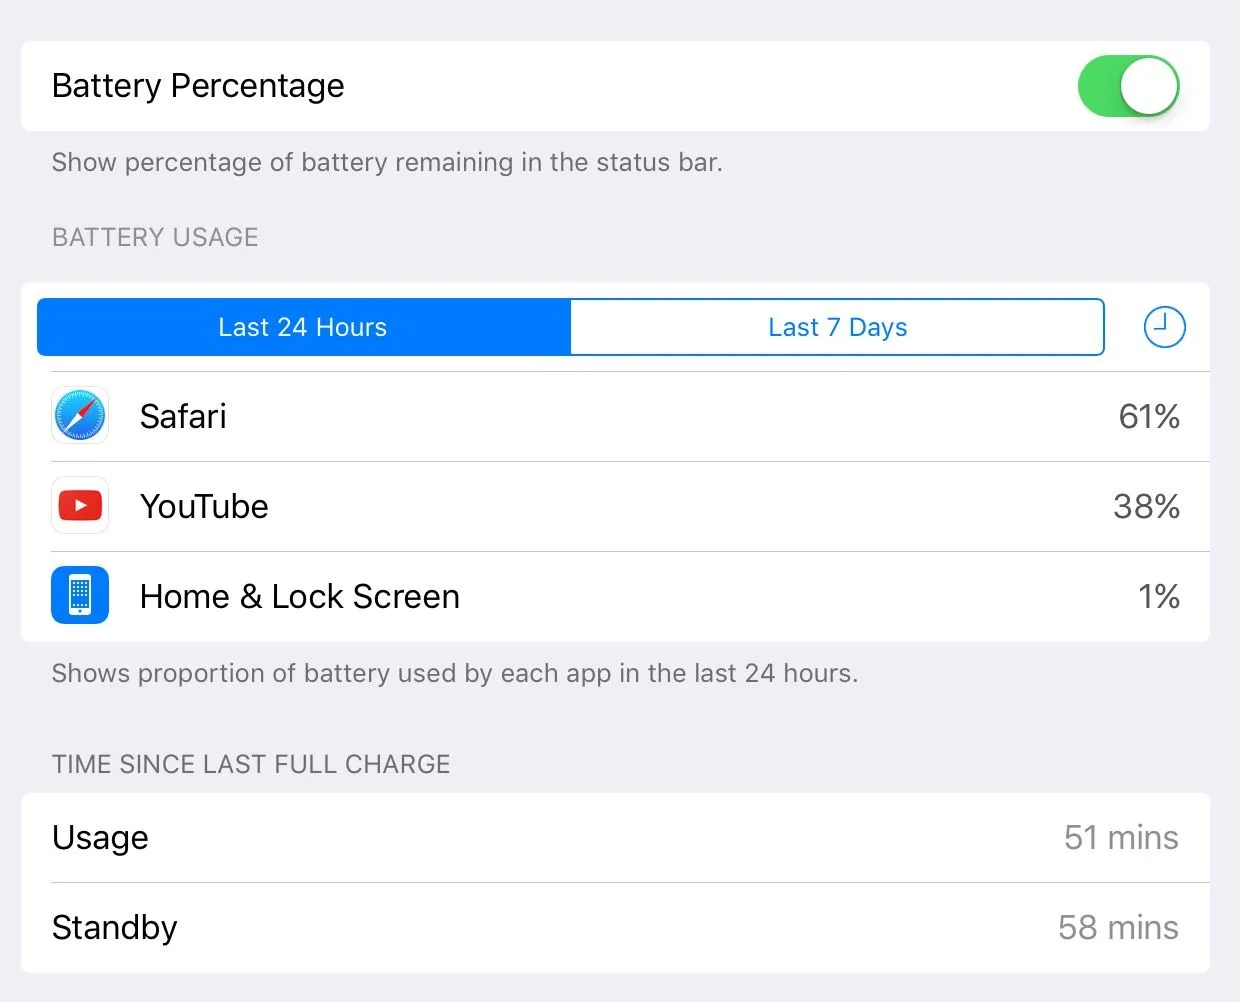Click the YouTube app icon

click(x=80, y=506)
